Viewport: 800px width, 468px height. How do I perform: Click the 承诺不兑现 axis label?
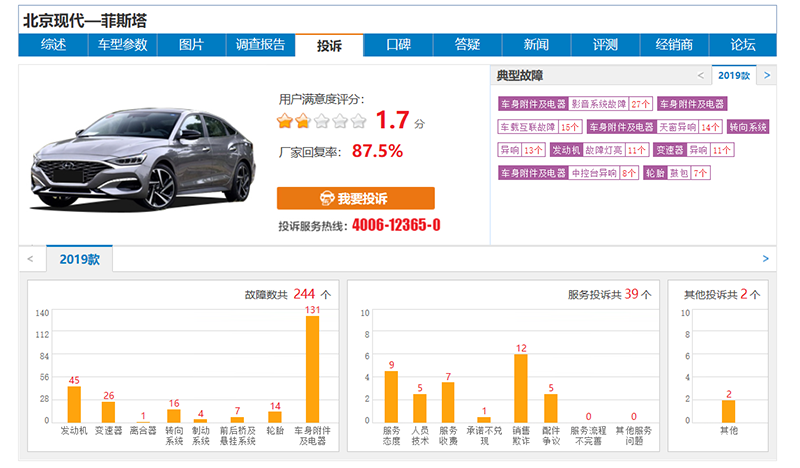[x=484, y=436]
